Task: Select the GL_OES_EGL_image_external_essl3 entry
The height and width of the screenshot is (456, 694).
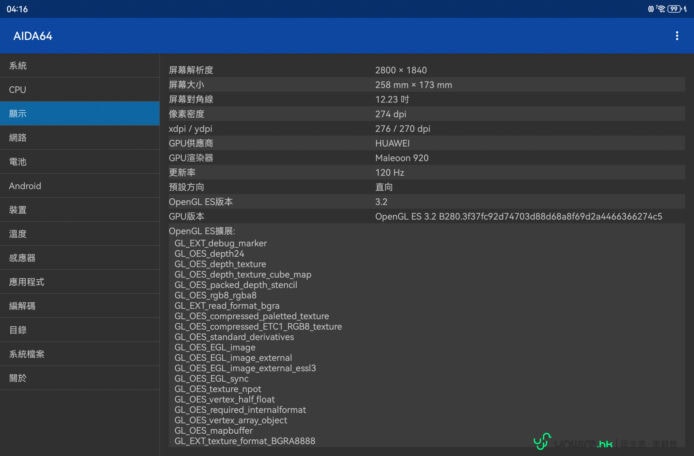Action: point(245,368)
